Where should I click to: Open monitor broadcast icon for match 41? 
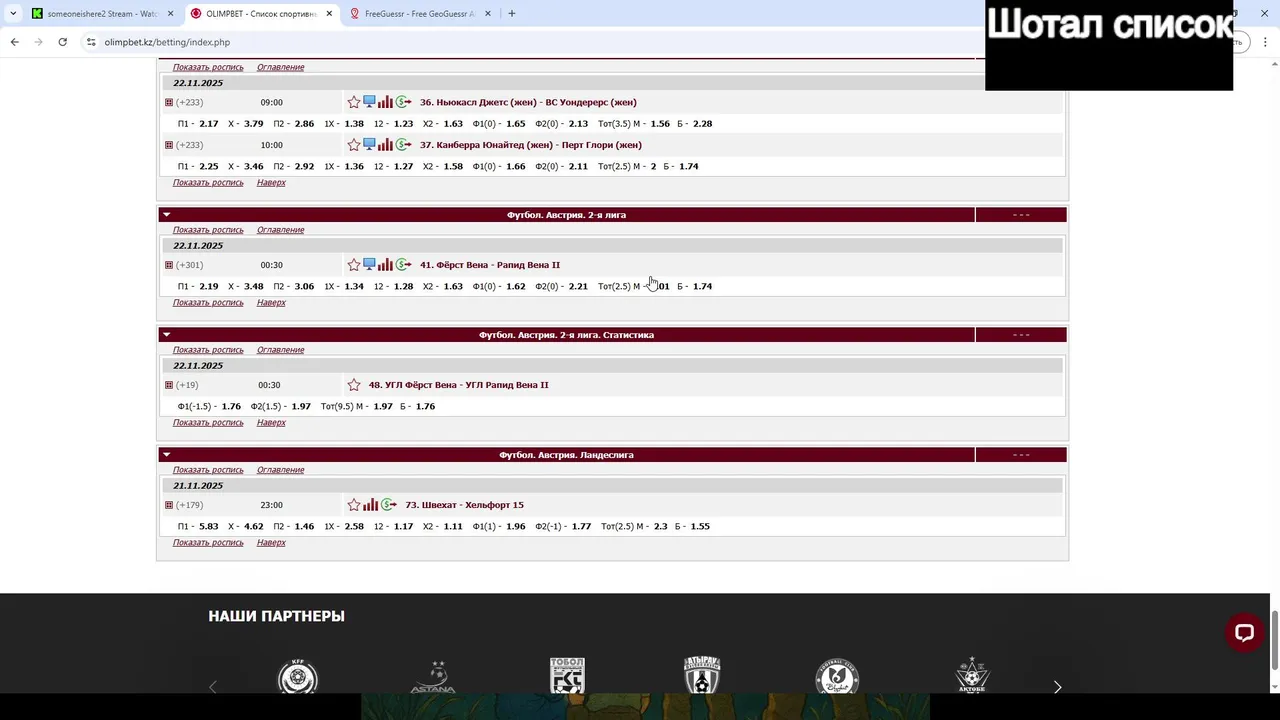click(369, 265)
